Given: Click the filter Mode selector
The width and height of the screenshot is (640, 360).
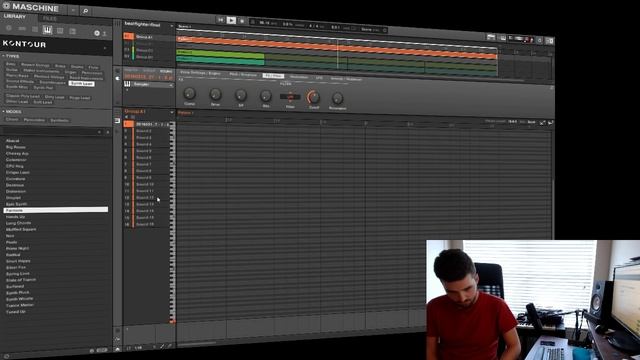Looking at the screenshot, I should [x=290, y=97].
